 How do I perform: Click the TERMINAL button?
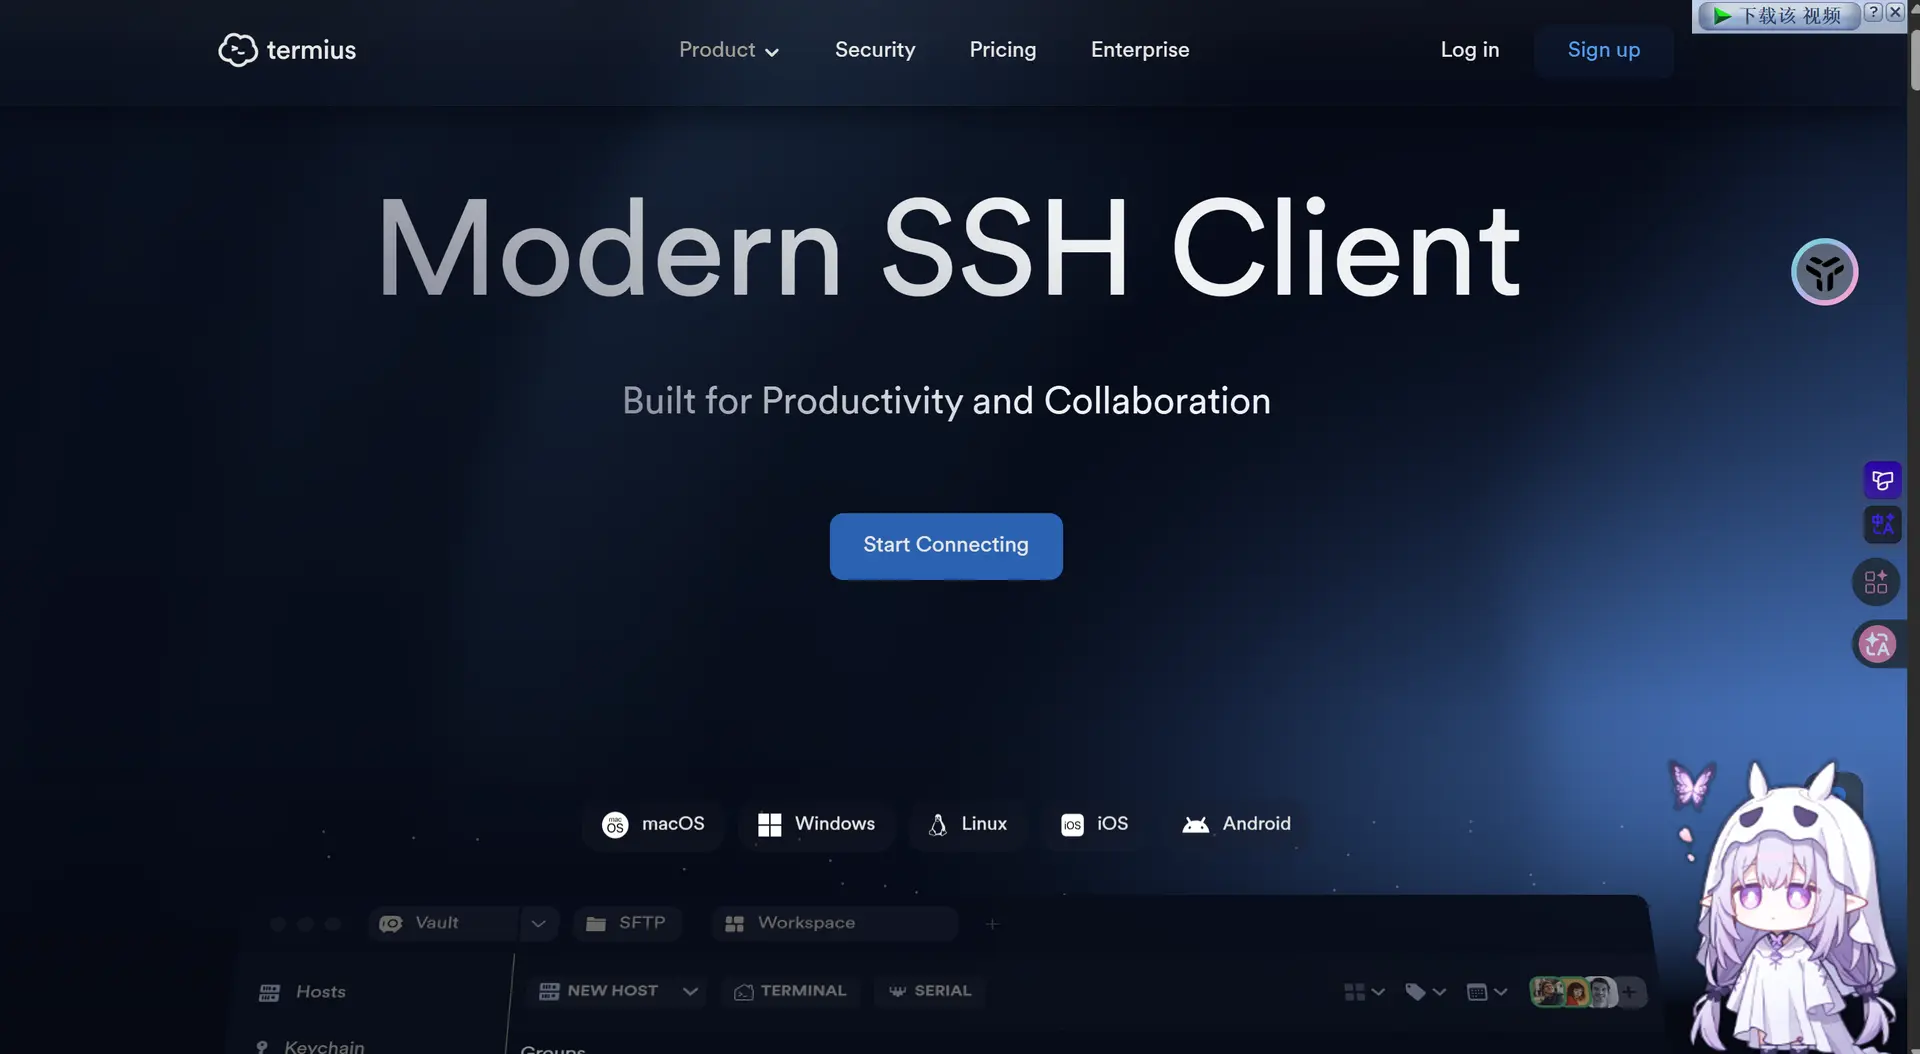[x=791, y=992]
